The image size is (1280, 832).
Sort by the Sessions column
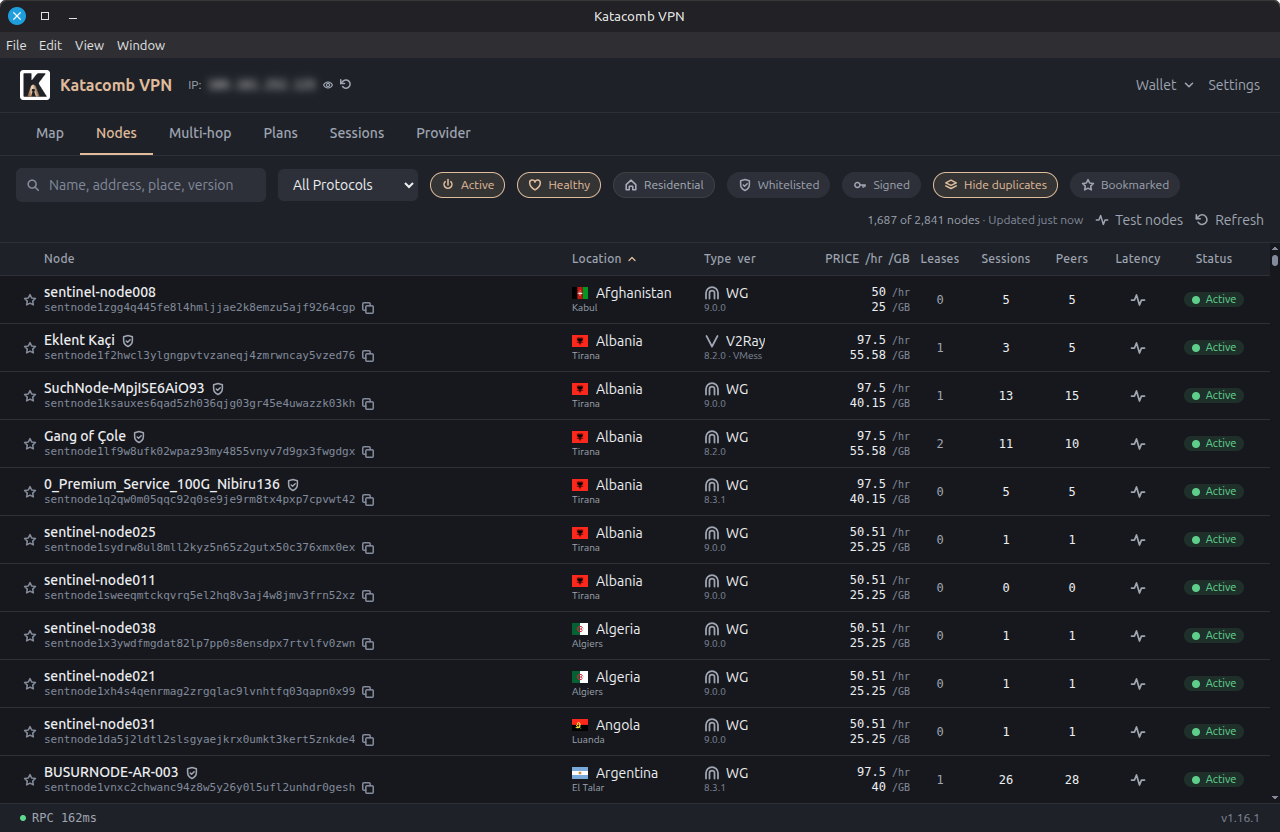[1006, 259]
